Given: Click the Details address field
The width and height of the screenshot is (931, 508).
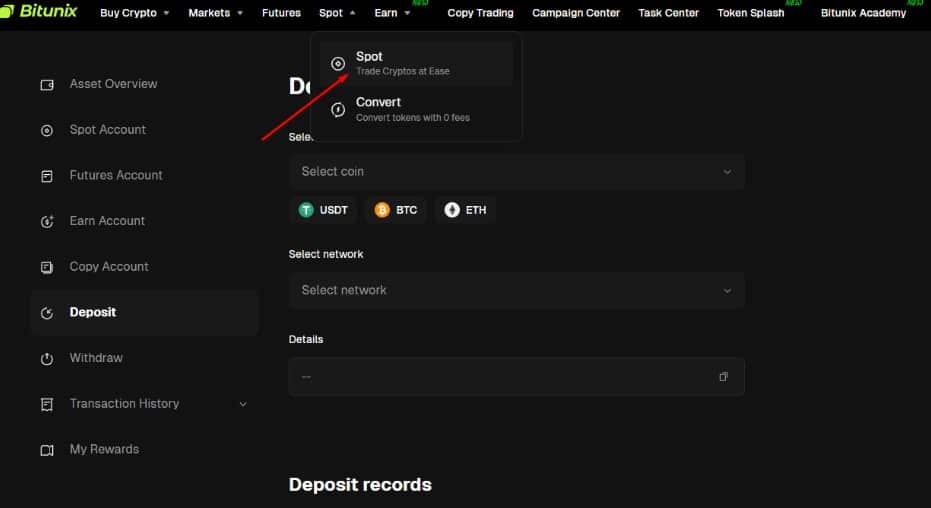Looking at the screenshot, I should 517,377.
